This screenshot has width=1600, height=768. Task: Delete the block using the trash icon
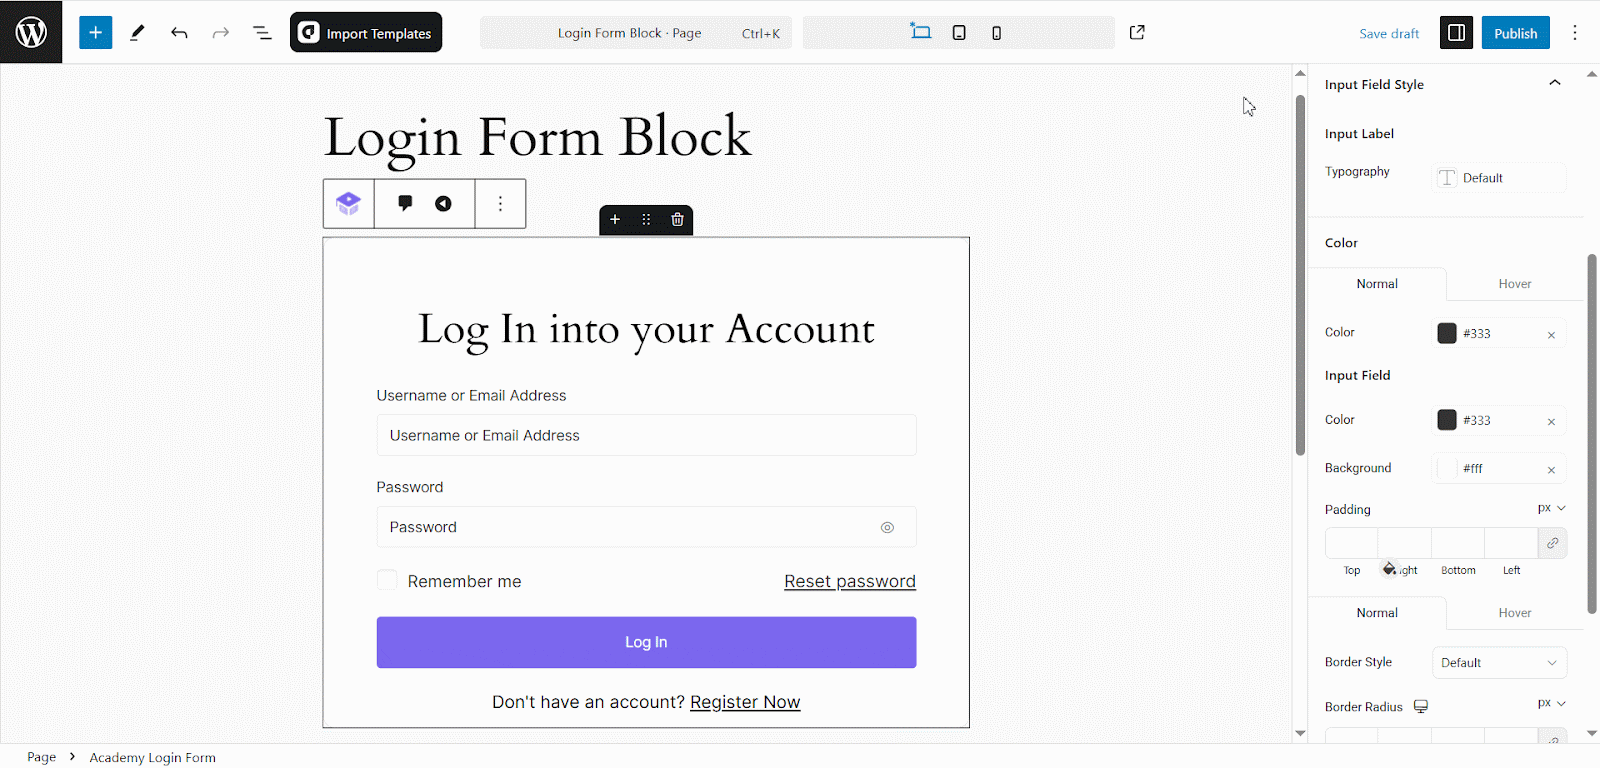tap(677, 219)
